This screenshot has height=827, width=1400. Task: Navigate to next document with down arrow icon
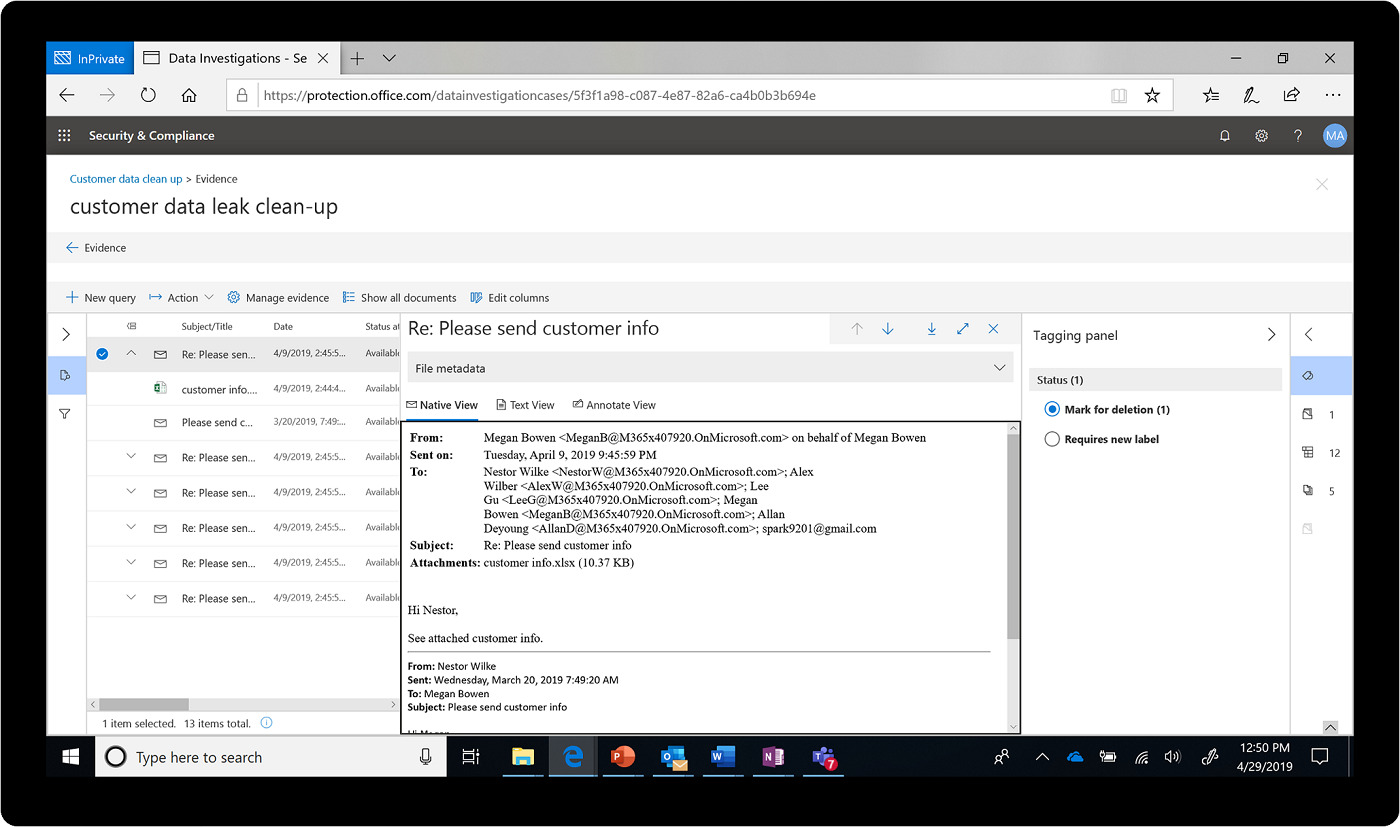(888, 328)
